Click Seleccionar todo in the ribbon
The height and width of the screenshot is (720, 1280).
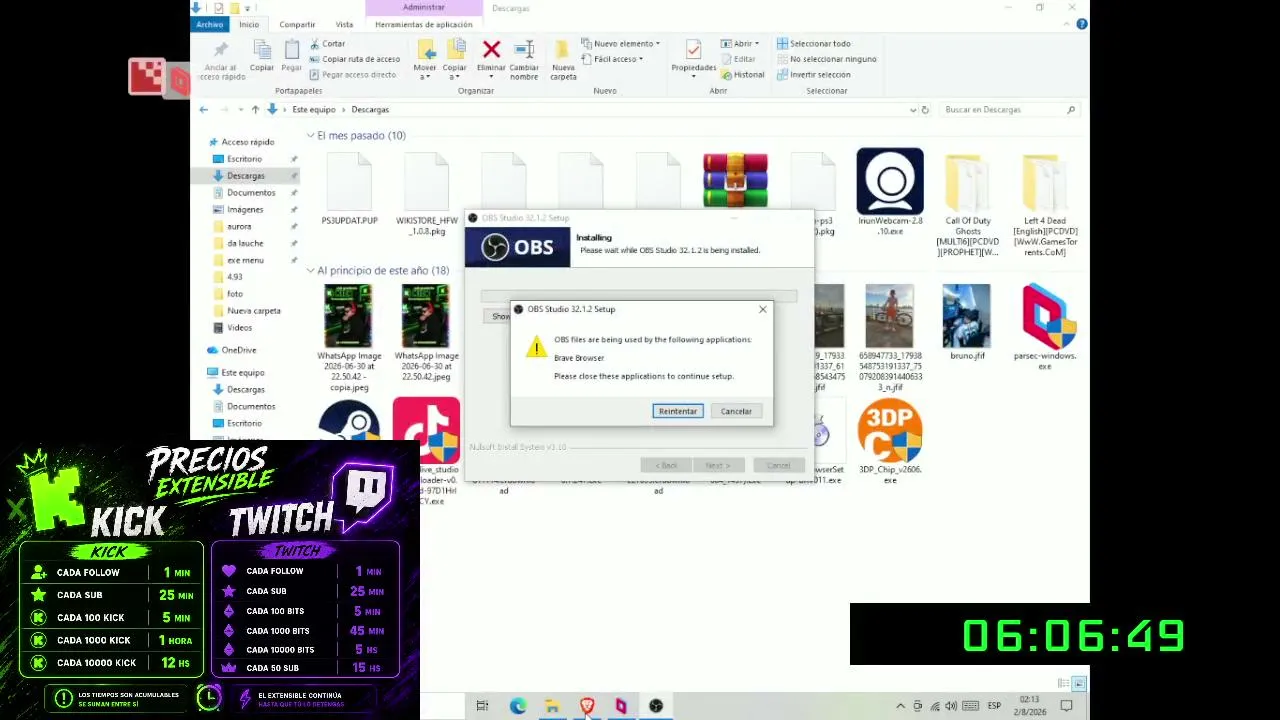(813, 44)
